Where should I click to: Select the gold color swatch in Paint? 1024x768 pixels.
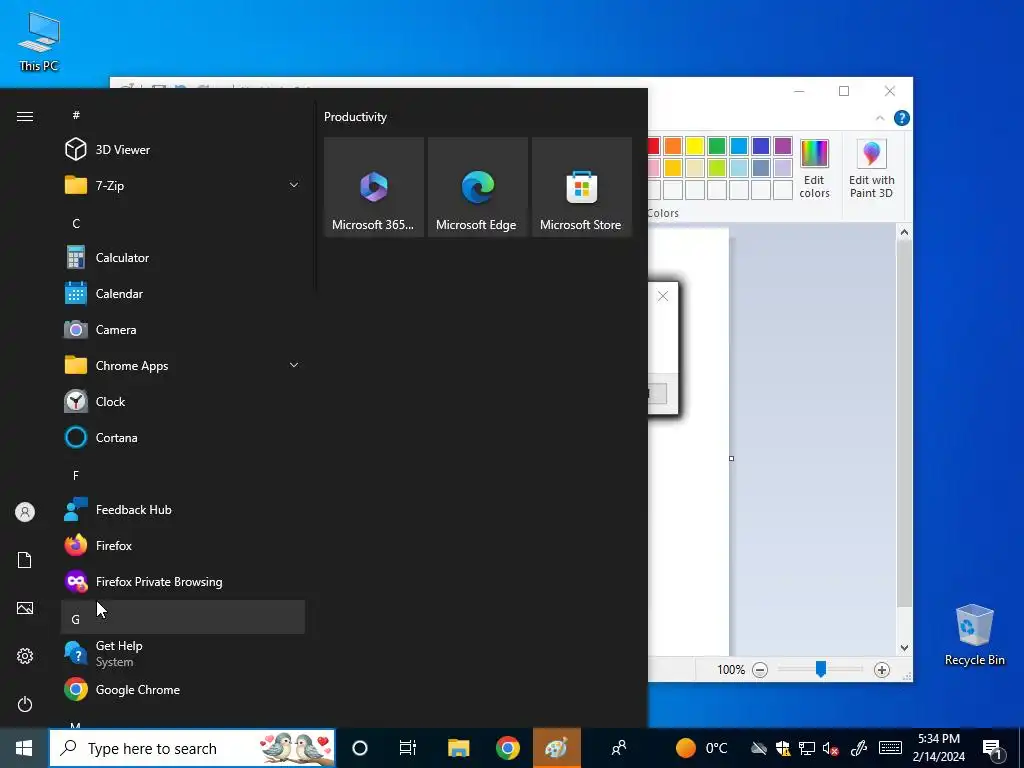(x=673, y=168)
